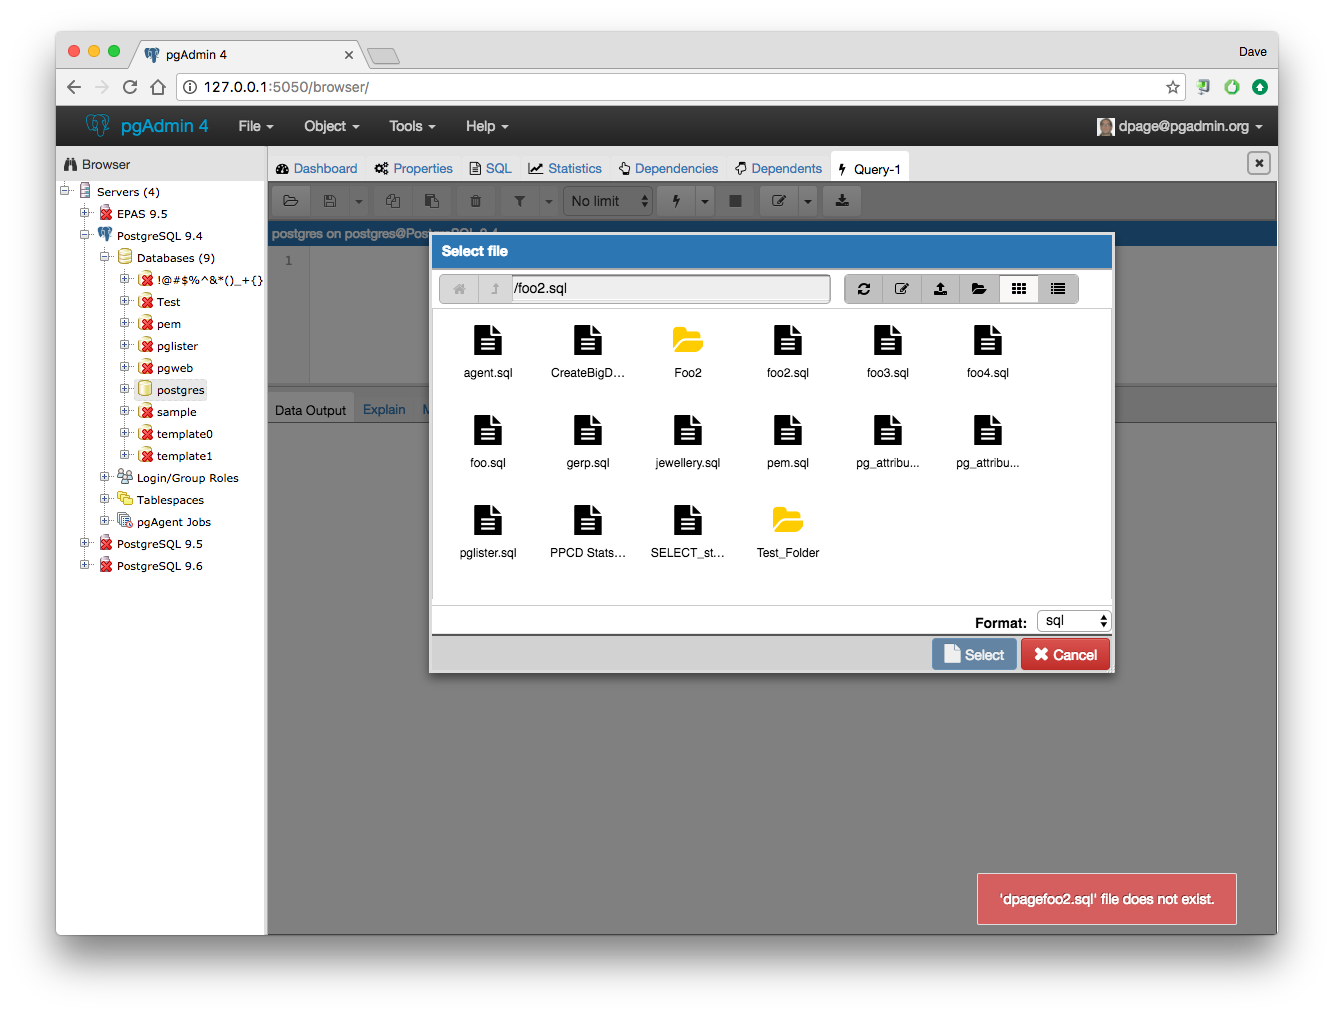Switch to the Dashboard tab

(x=316, y=169)
